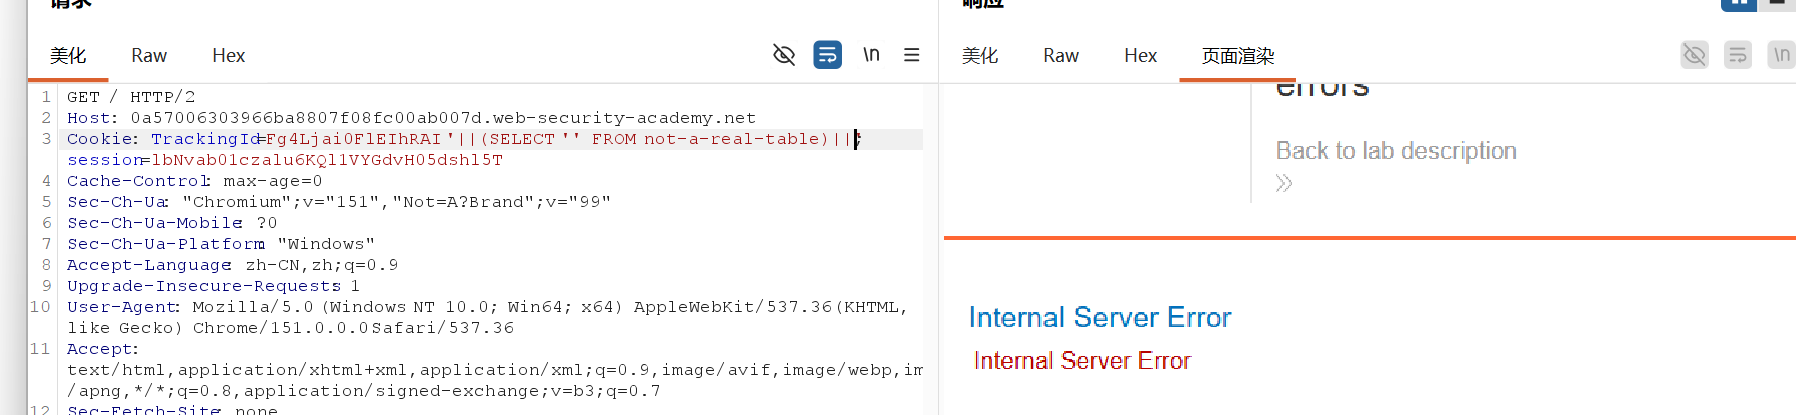Switch request view to Hex tab
1796x415 pixels.
228,56
